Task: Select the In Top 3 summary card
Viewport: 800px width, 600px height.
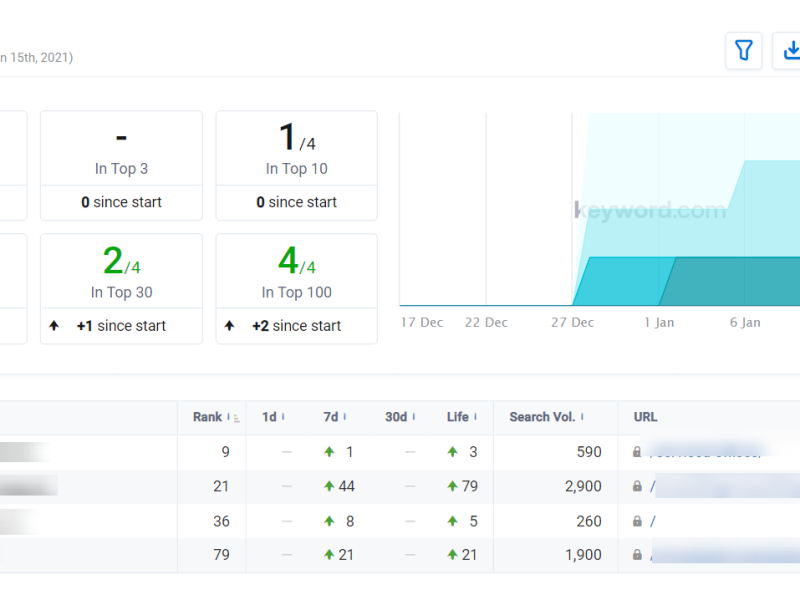Action: pyautogui.click(x=121, y=165)
